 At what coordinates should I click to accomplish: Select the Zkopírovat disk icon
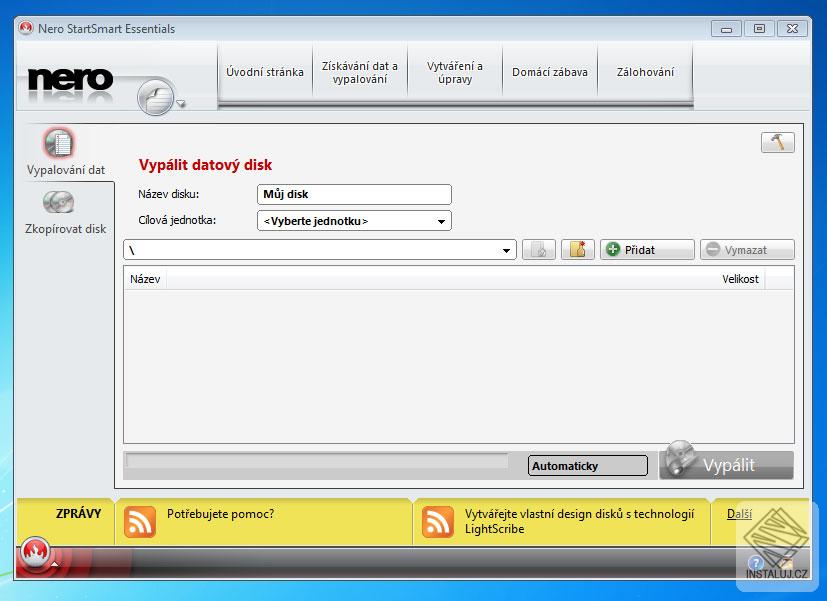(x=59, y=202)
